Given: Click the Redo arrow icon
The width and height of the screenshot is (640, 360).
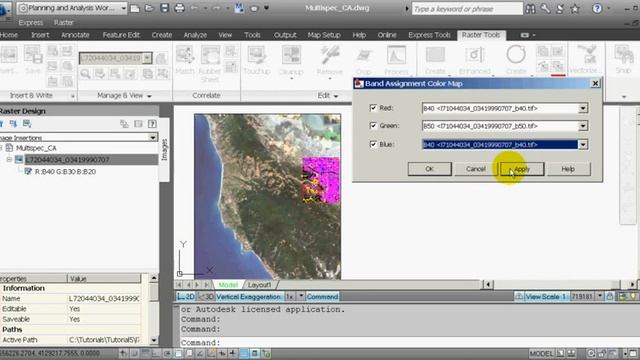Looking at the screenshot, I should click(x=216, y=8).
